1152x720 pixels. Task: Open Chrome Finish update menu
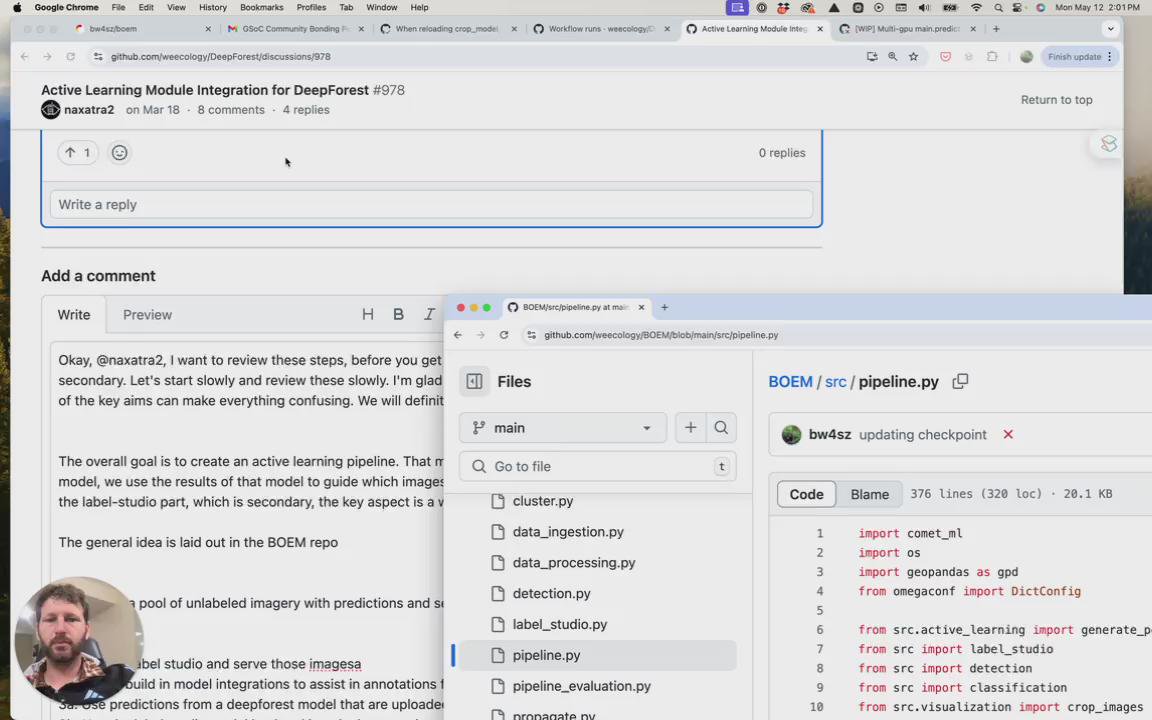point(1080,57)
